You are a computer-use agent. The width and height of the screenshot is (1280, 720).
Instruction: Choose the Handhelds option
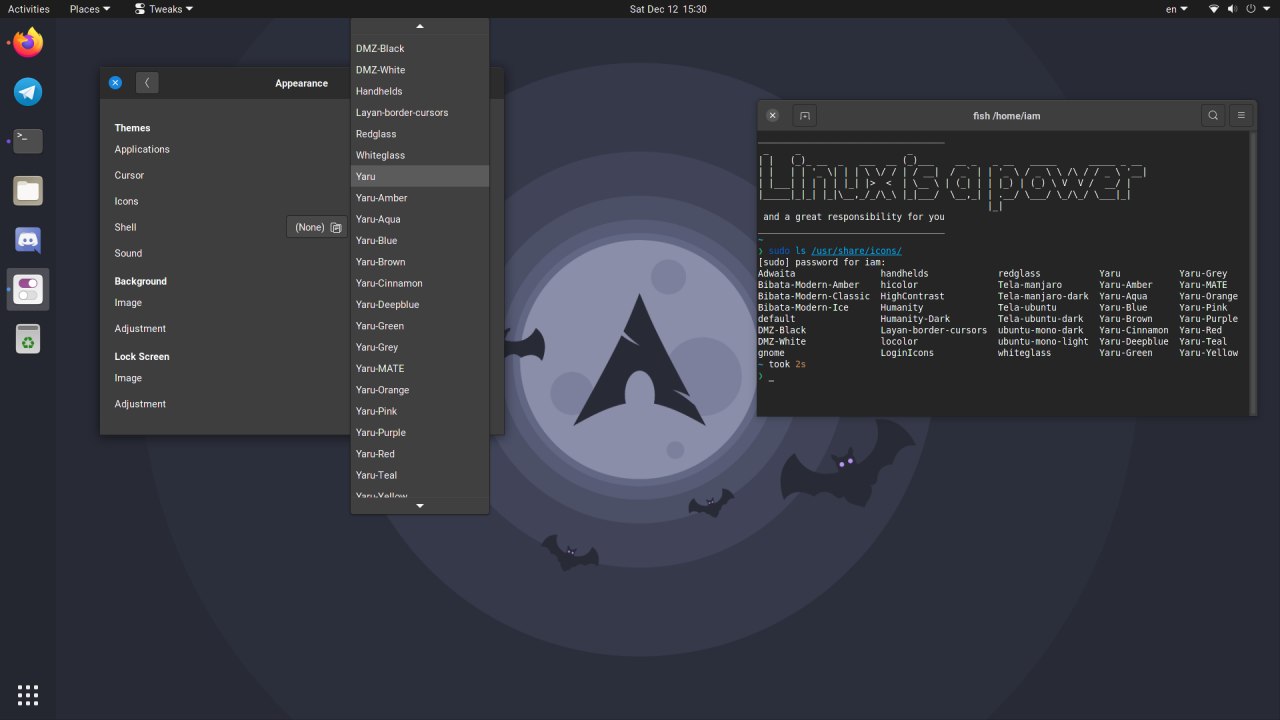[x=420, y=91]
